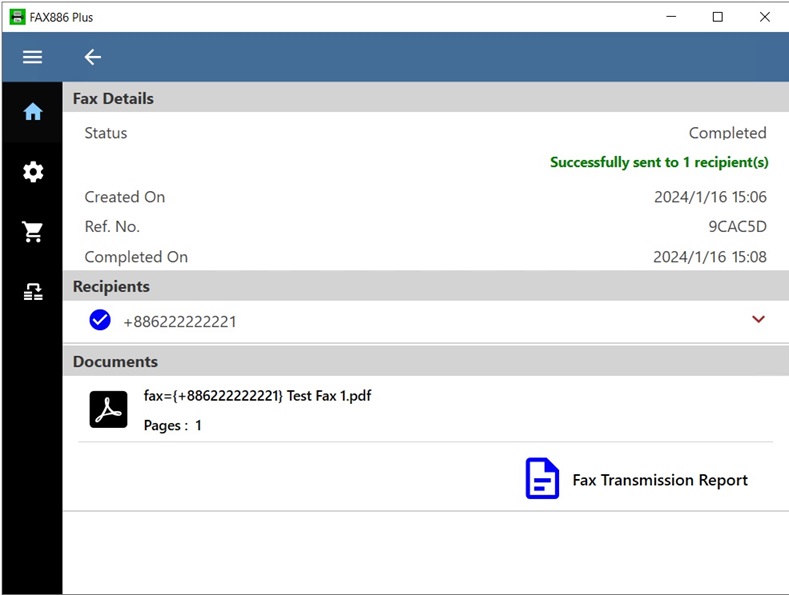Open the hamburger menu
Screen dimensions: 789x595
pos(32,57)
